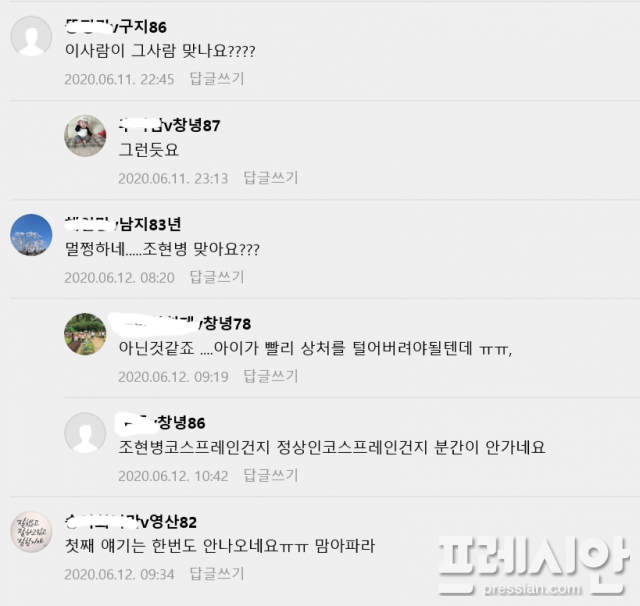
Task: Open baby photo avatar of 창녕87 user
Action: tap(85, 135)
